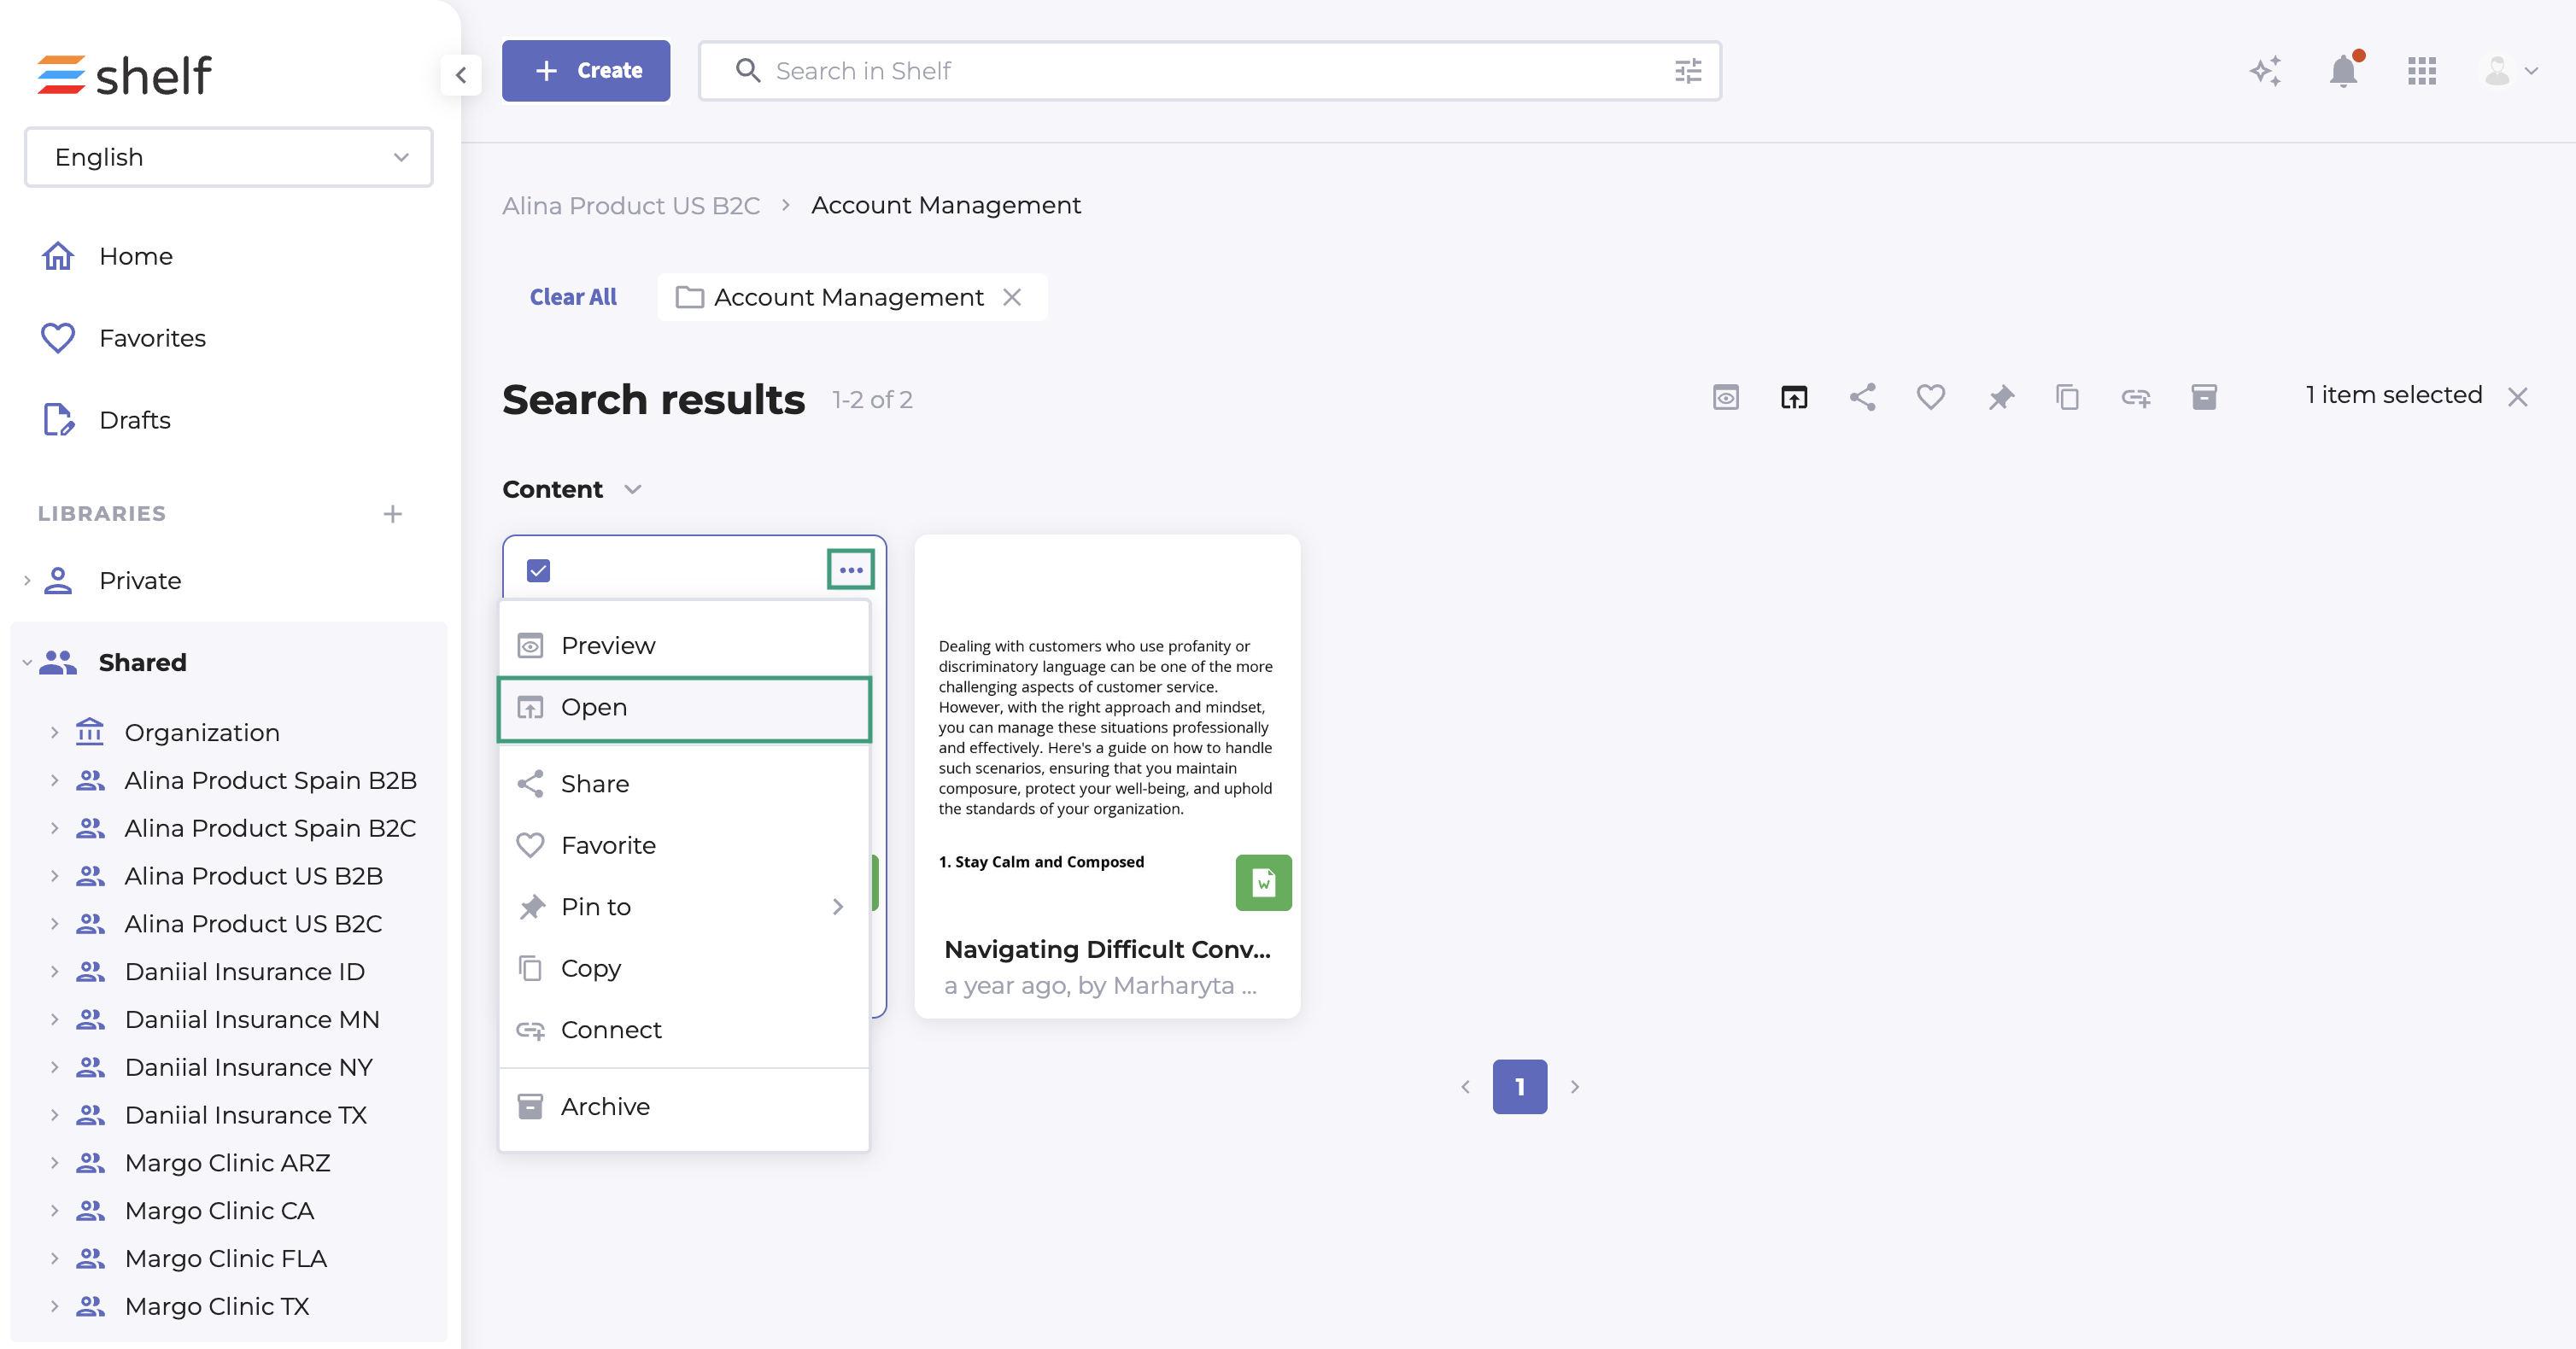Click the preview eye icon in toolbar
The height and width of the screenshot is (1349, 2576).
pos(1725,397)
